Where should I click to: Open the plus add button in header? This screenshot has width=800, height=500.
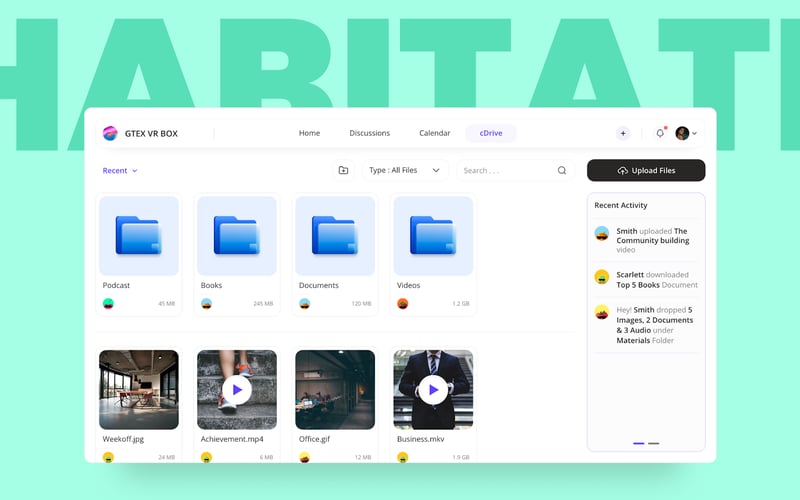point(623,133)
